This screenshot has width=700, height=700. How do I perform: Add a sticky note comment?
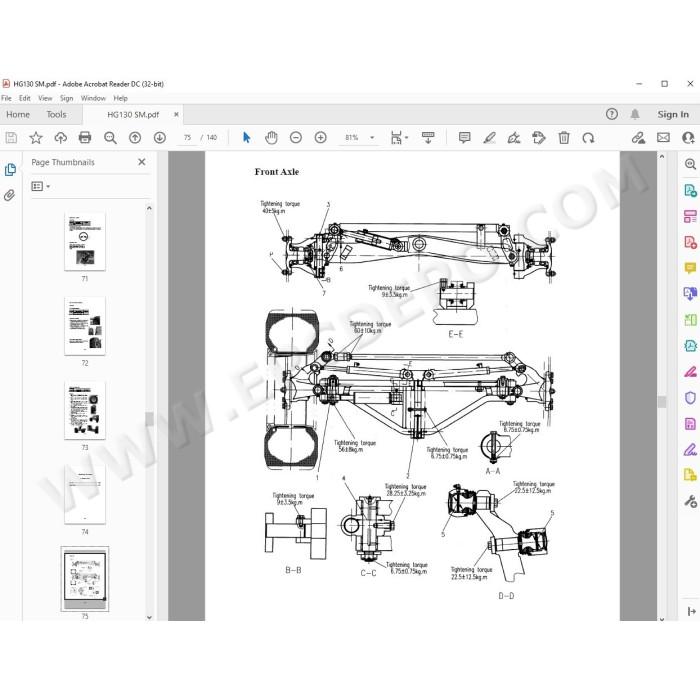point(464,138)
